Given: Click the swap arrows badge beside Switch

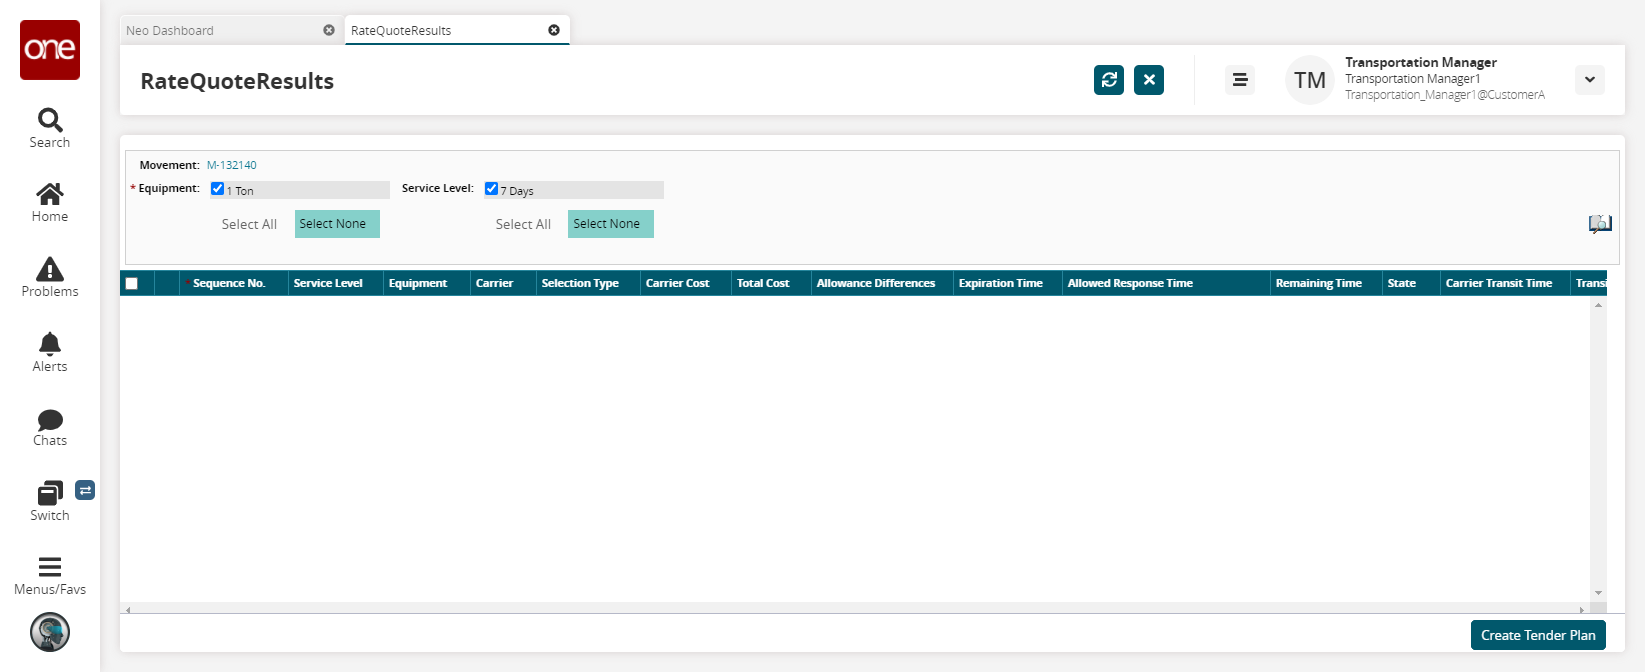Looking at the screenshot, I should click(x=85, y=490).
